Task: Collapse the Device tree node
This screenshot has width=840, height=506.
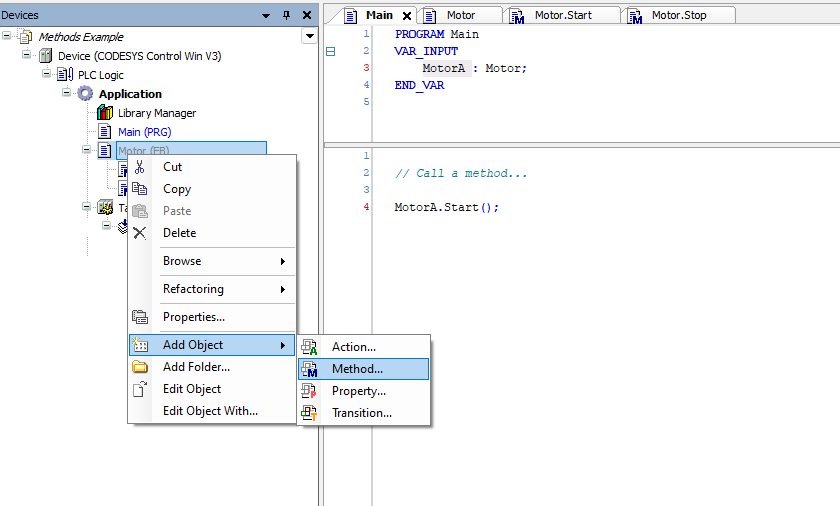Action: click(x=26, y=54)
